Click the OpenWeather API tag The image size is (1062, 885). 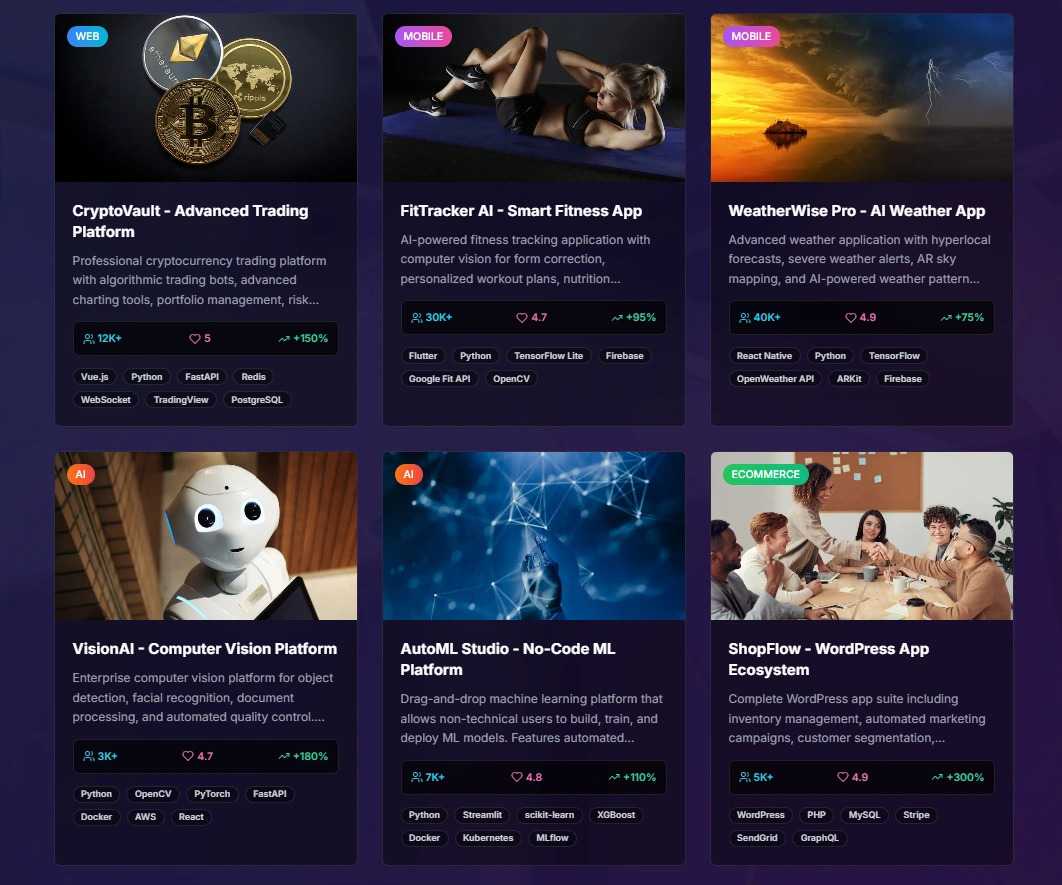coord(776,379)
